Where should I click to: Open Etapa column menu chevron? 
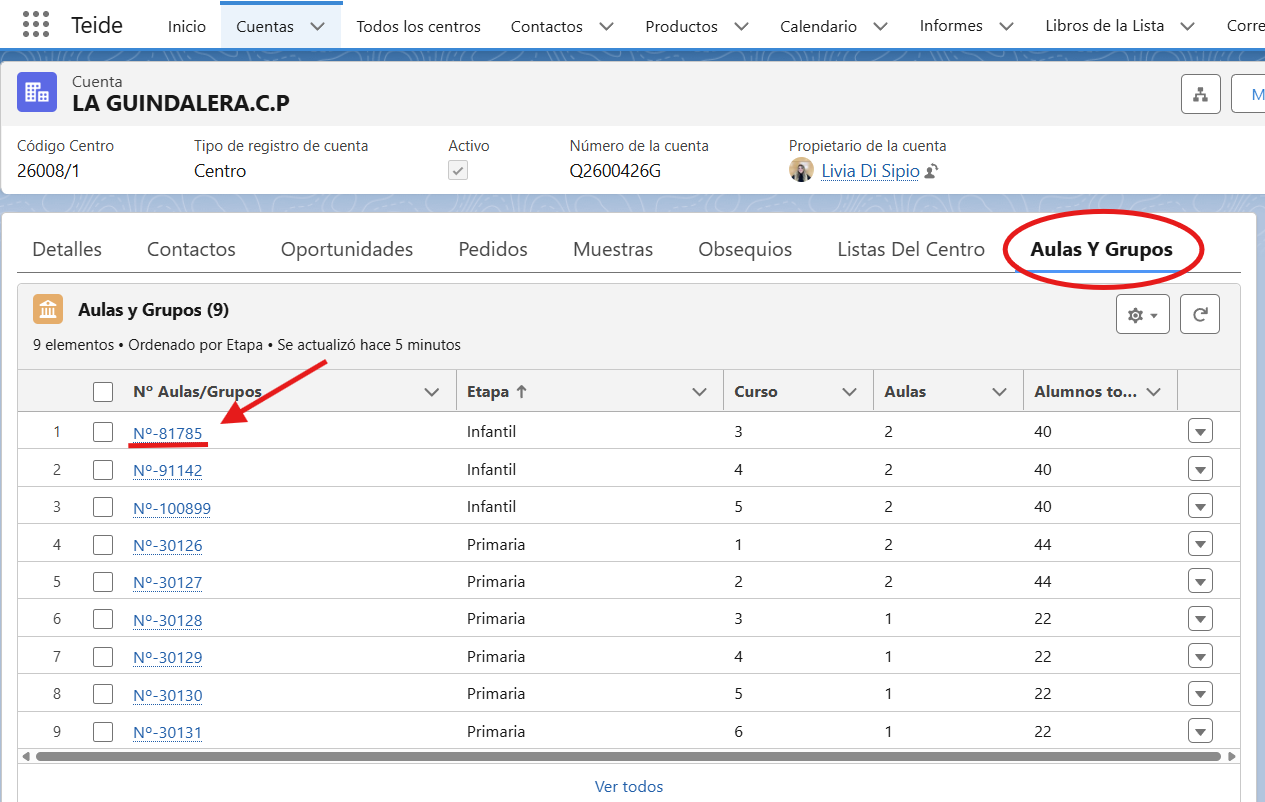700,392
